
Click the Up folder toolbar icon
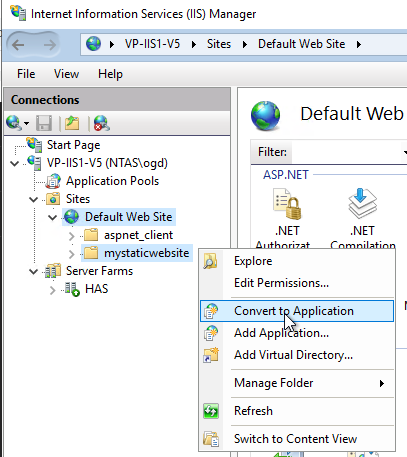72,123
